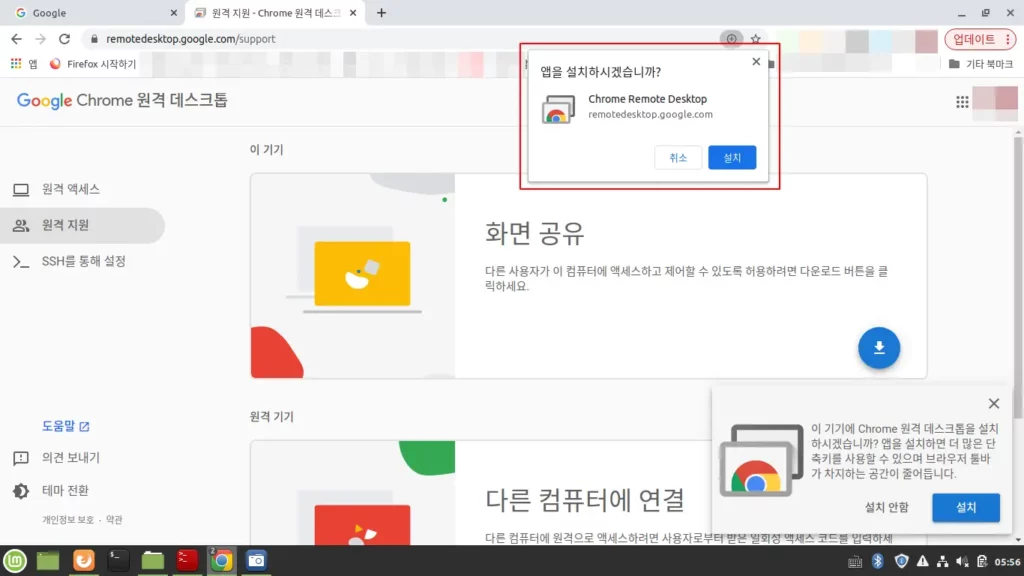
Task: Click the warning triangle tray icon
Action: click(x=922, y=561)
